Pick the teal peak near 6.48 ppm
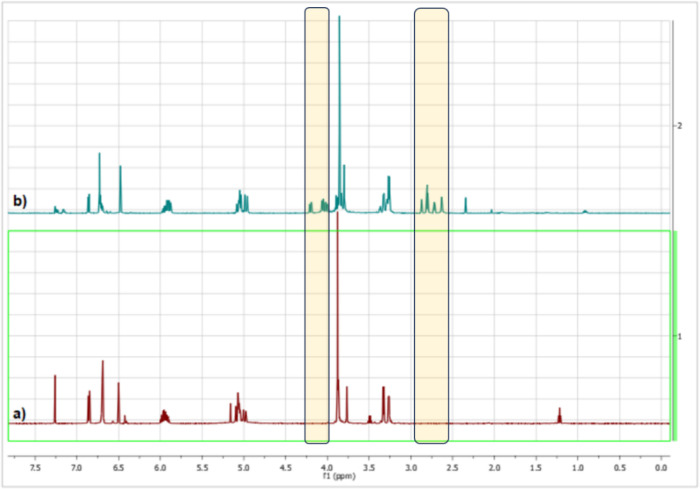 (x=120, y=189)
